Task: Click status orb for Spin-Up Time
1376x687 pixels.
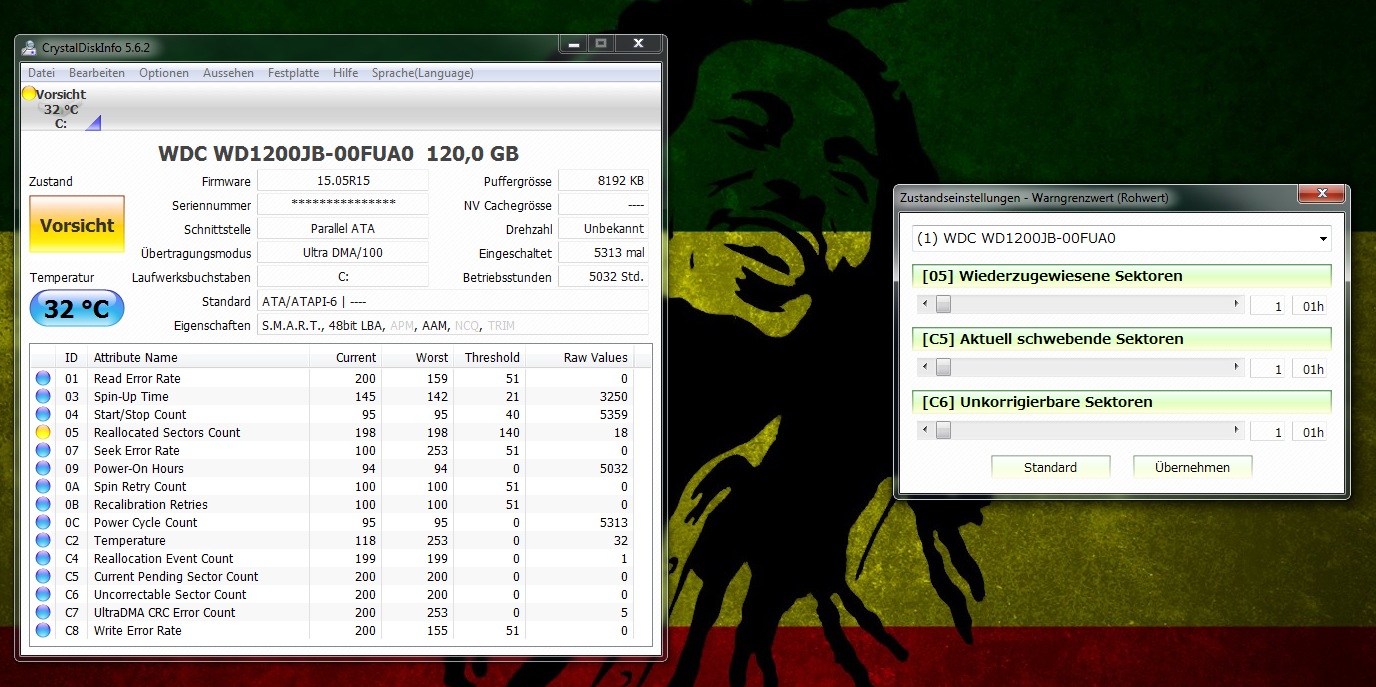Action: 43,396
